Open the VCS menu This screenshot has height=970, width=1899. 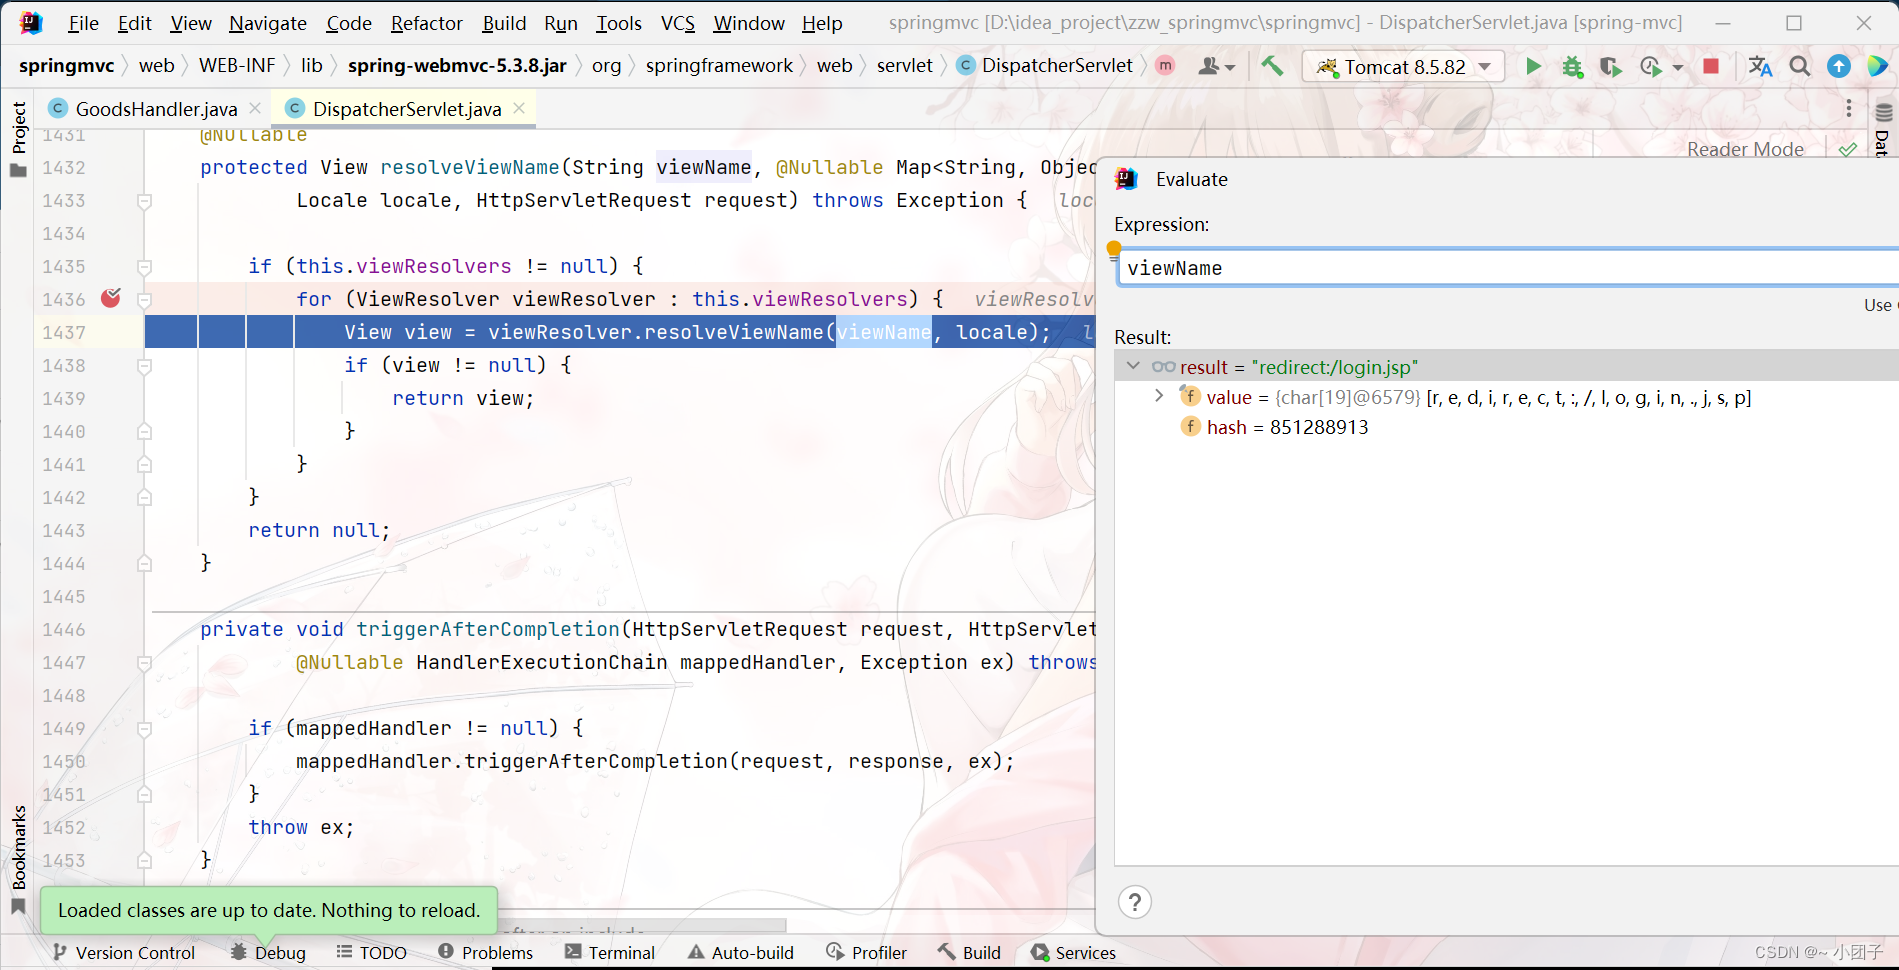(x=678, y=23)
